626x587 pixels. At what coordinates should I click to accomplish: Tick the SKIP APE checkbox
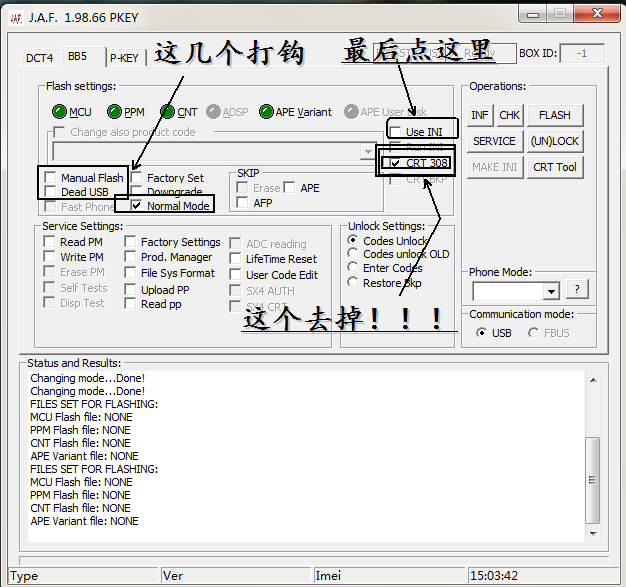[x=289, y=187]
